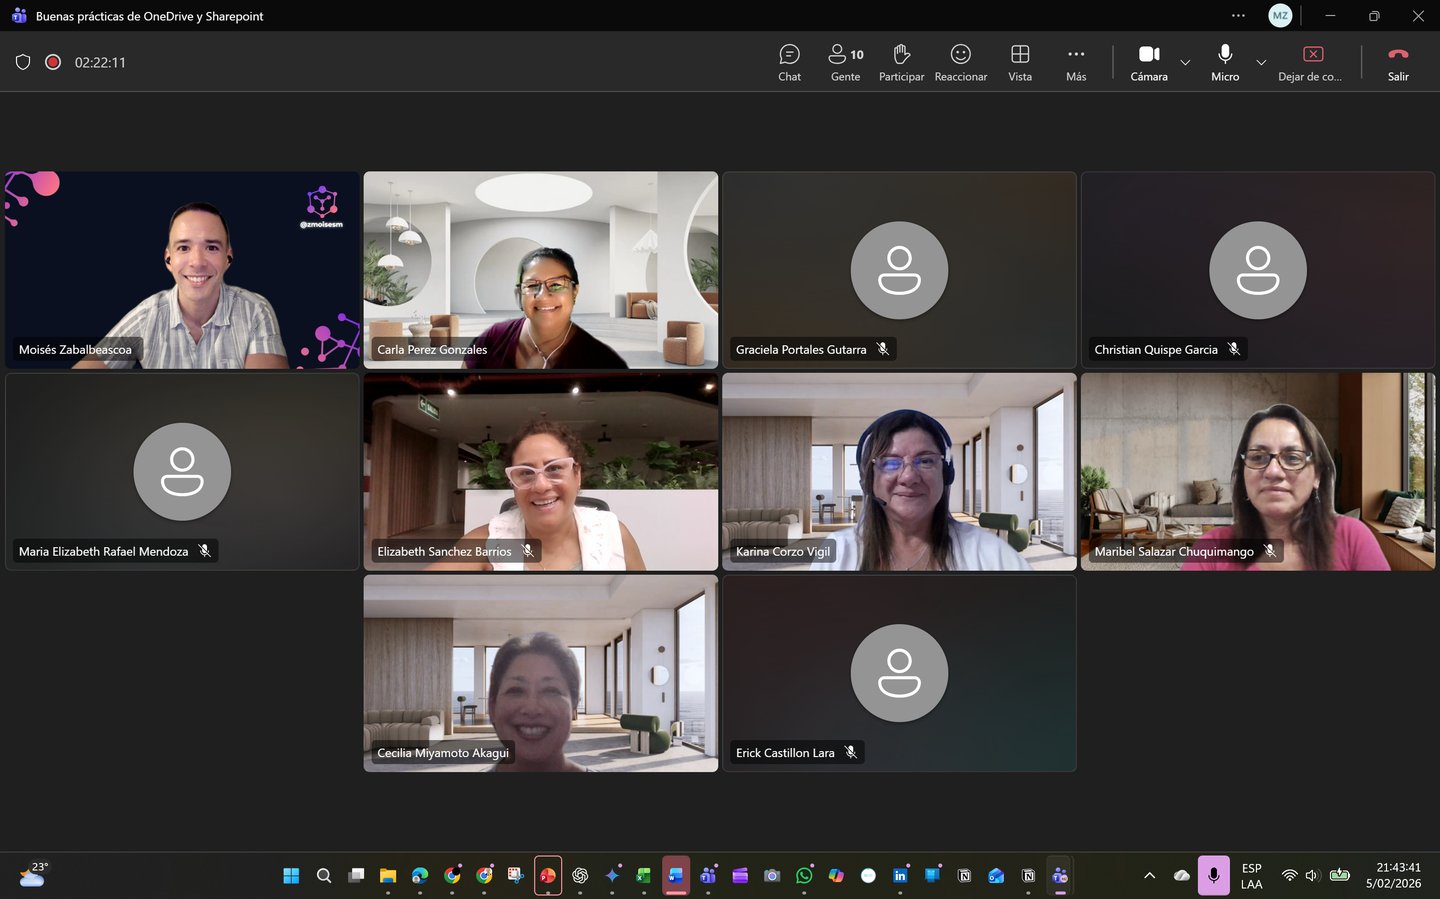1440x899 pixels.
Task: Open Windows Search from the taskbar
Action: pyautogui.click(x=324, y=876)
